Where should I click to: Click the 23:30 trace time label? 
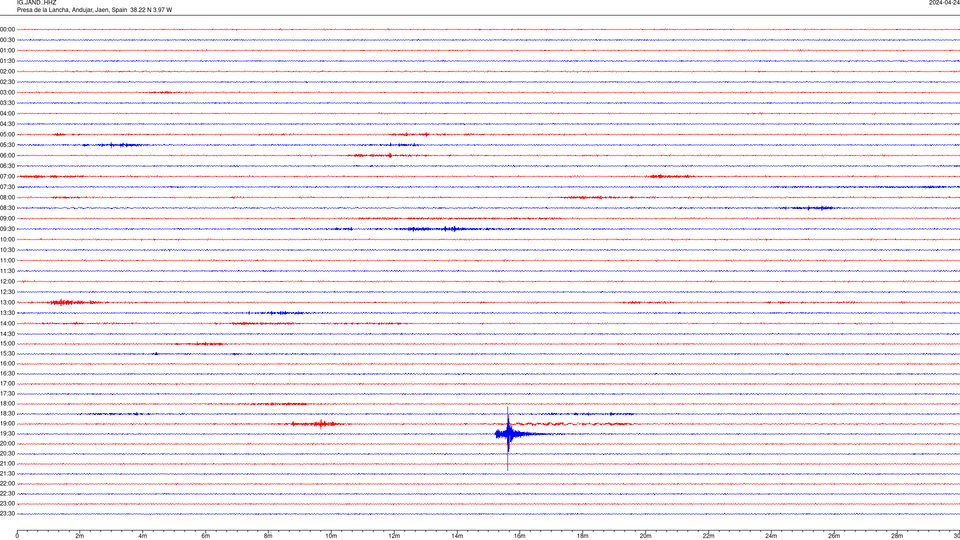click(x=7, y=514)
